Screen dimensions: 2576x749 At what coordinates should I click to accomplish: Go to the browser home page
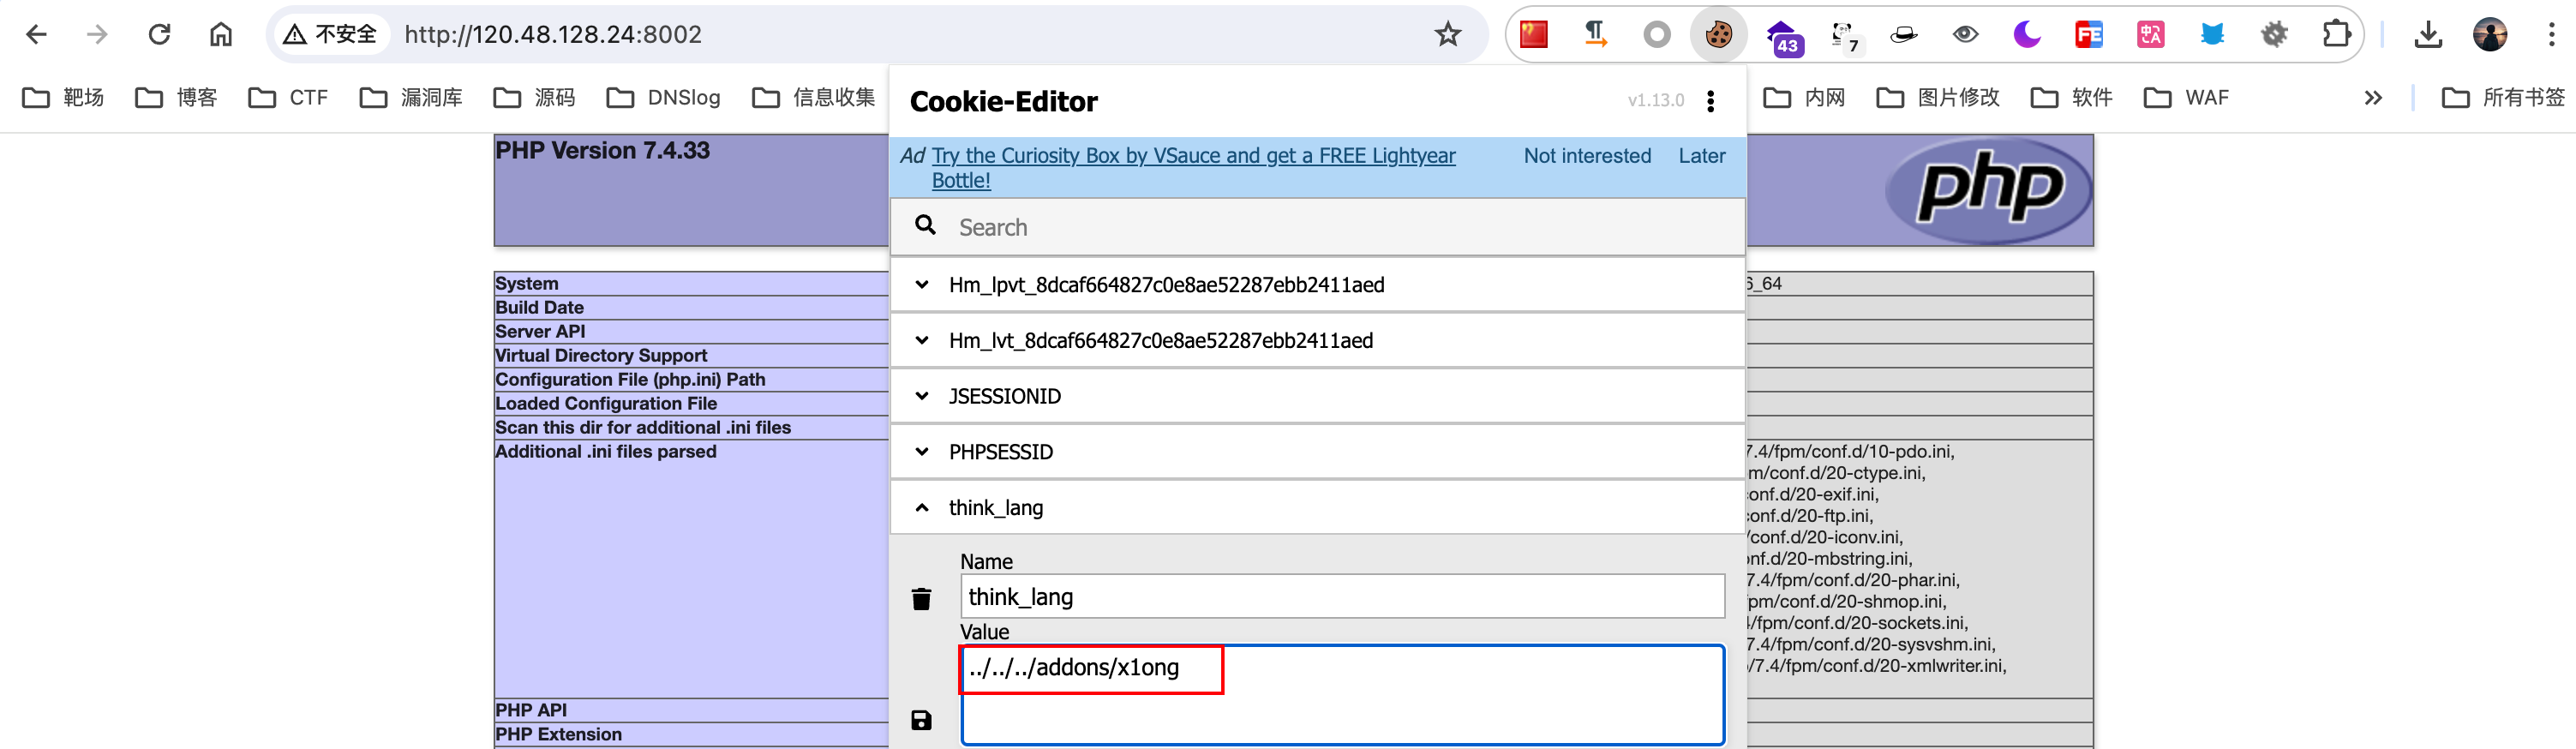(x=221, y=35)
